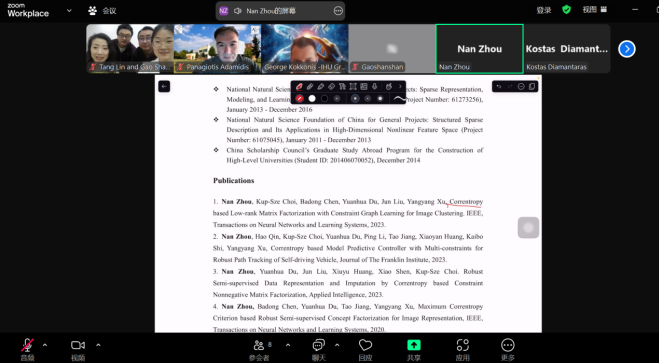Viewport: 659px width, 363px height.
Task: Select the eraser tool
Action: pyautogui.click(x=331, y=87)
